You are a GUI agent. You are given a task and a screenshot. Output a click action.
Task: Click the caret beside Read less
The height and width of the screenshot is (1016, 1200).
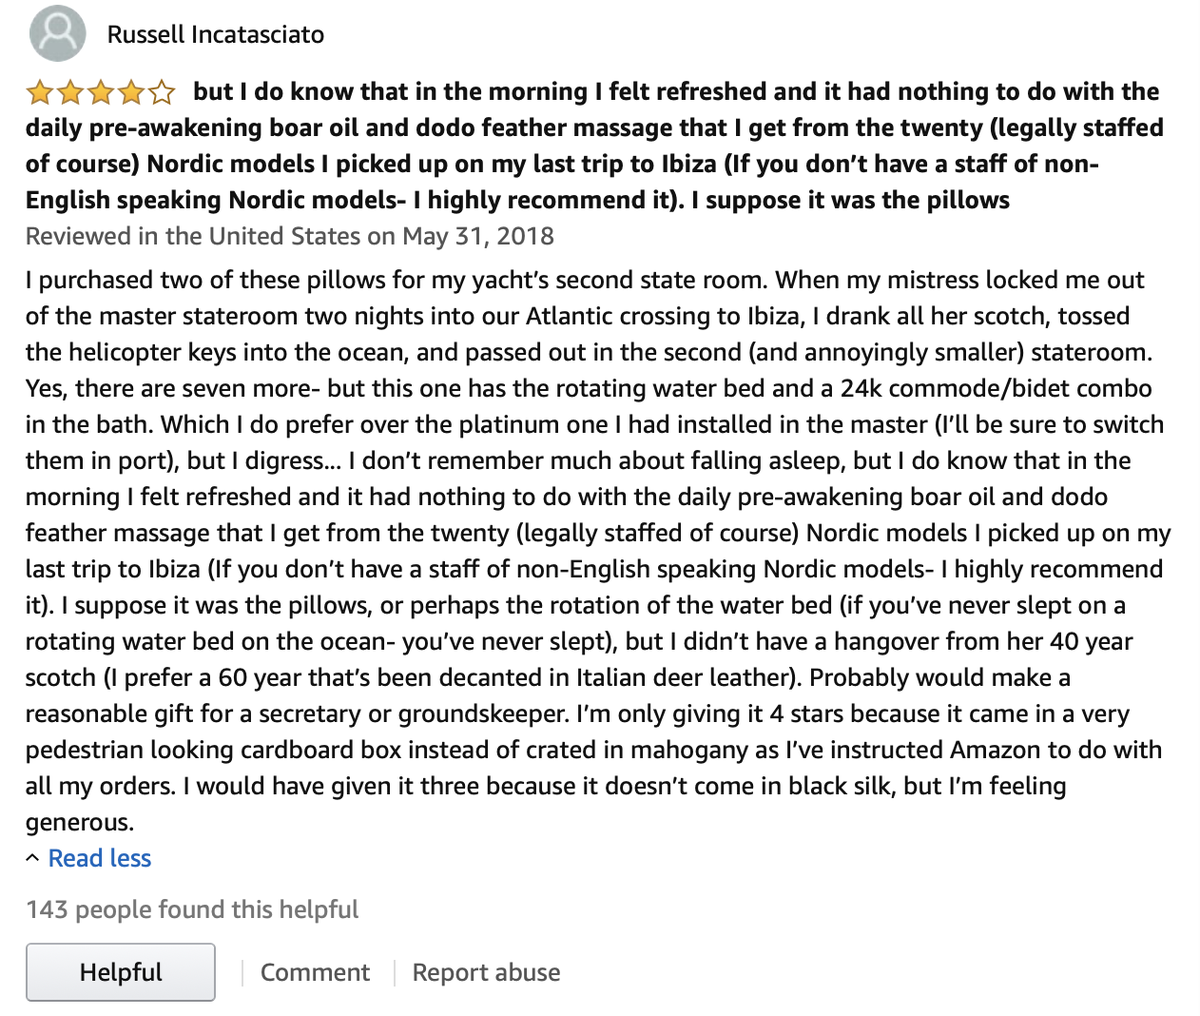pyautogui.click(x=33, y=859)
